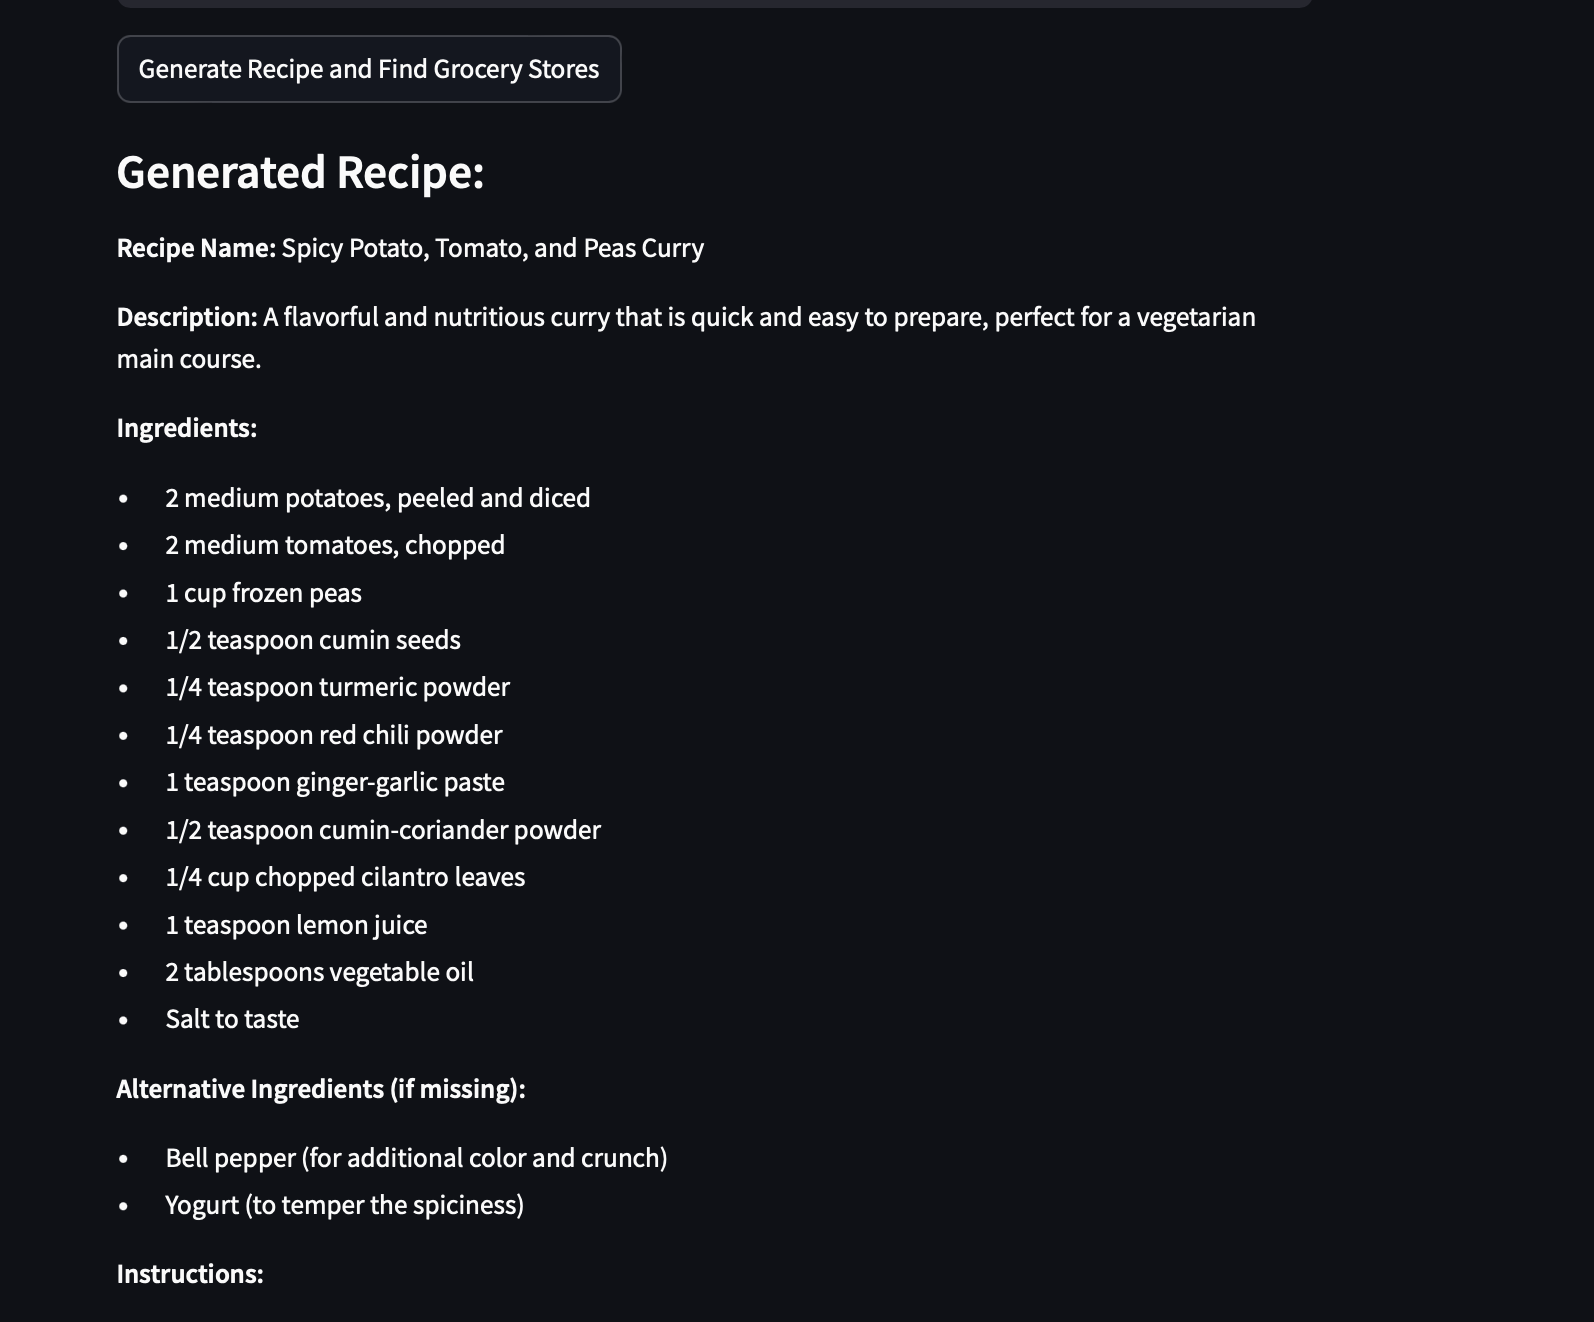
Task: Click the Recipe Name label
Action: coord(196,248)
